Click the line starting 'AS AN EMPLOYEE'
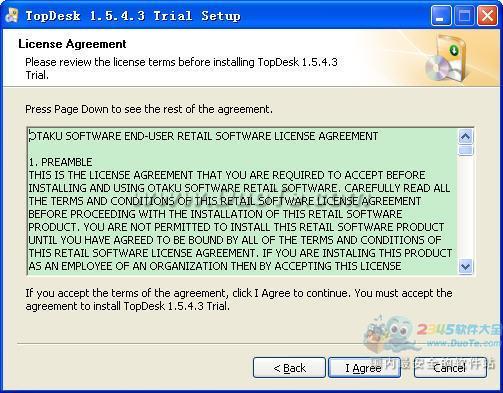The height and width of the screenshot is (393, 503). point(215,266)
